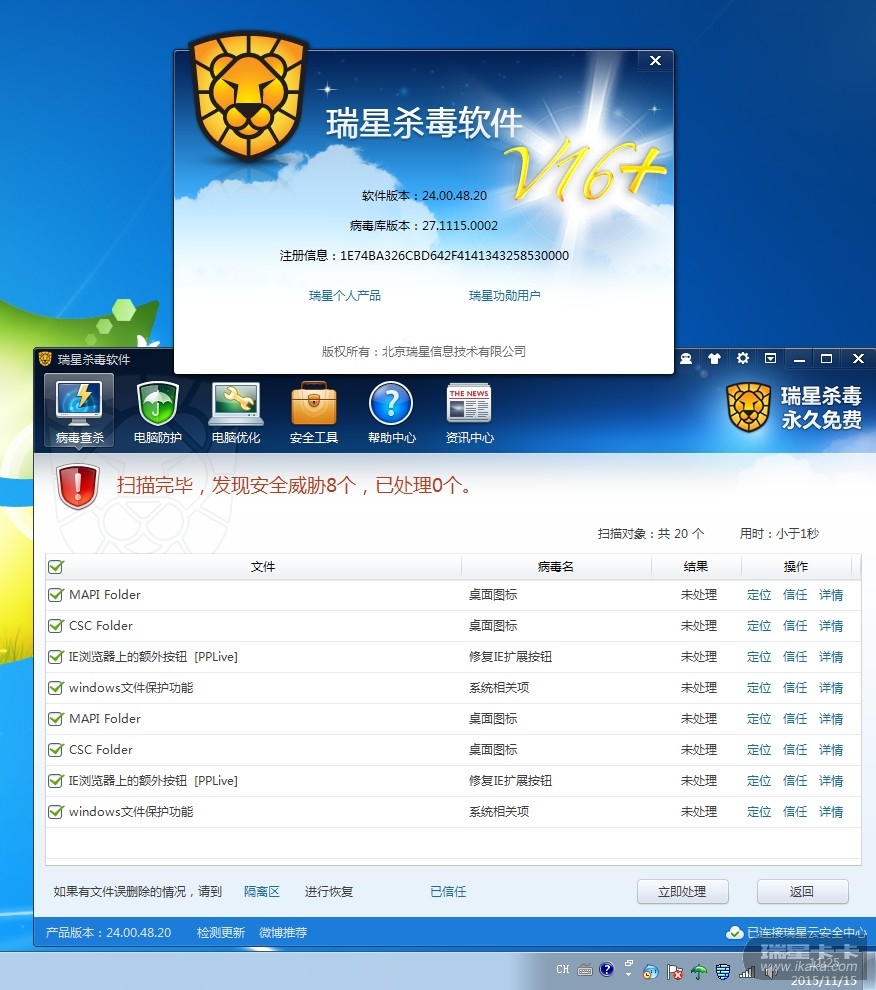Screen dimensions: 876x990
Task: Uncheck the second windows文件保护功能 checkbox
Action: tap(56, 811)
